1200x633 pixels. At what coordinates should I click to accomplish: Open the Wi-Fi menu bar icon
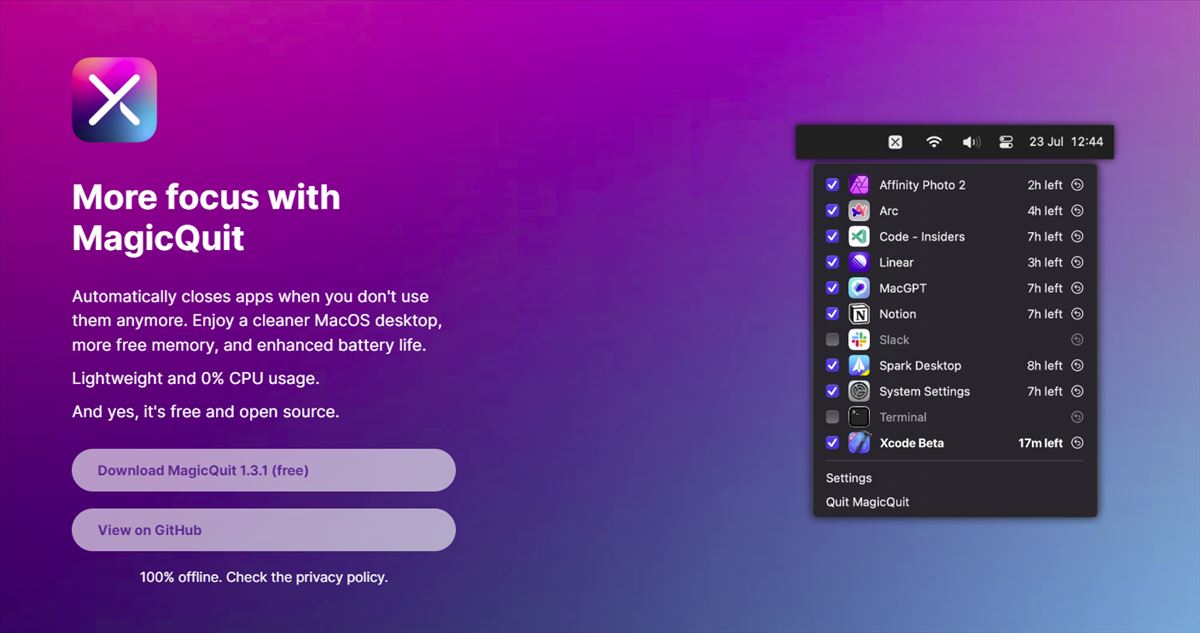(x=934, y=142)
